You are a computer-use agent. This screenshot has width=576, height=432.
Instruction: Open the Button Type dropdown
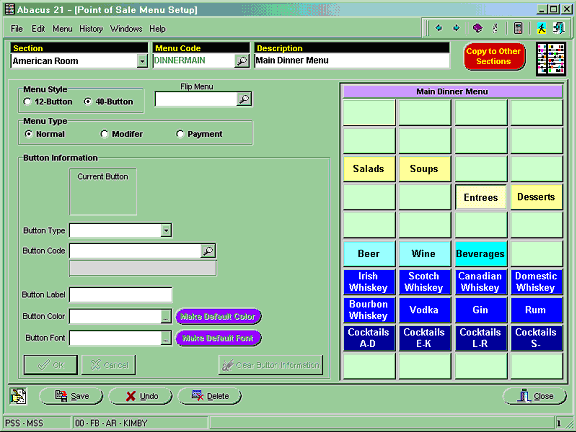point(166,231)
